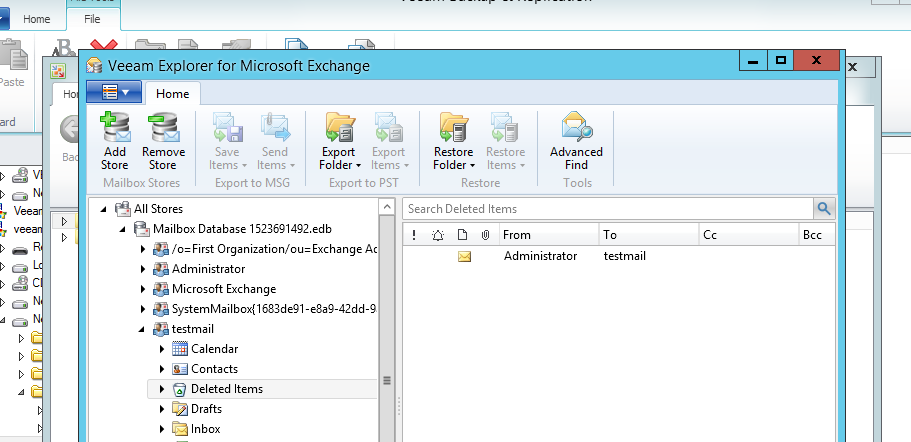Sort by the To column header

(x=649, y=235)
